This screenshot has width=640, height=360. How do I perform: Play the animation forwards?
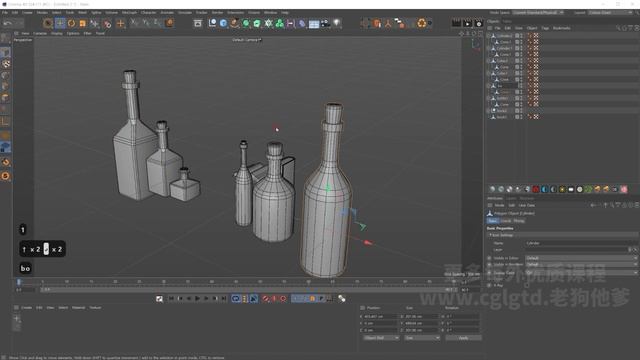click(x=198, y=299)
